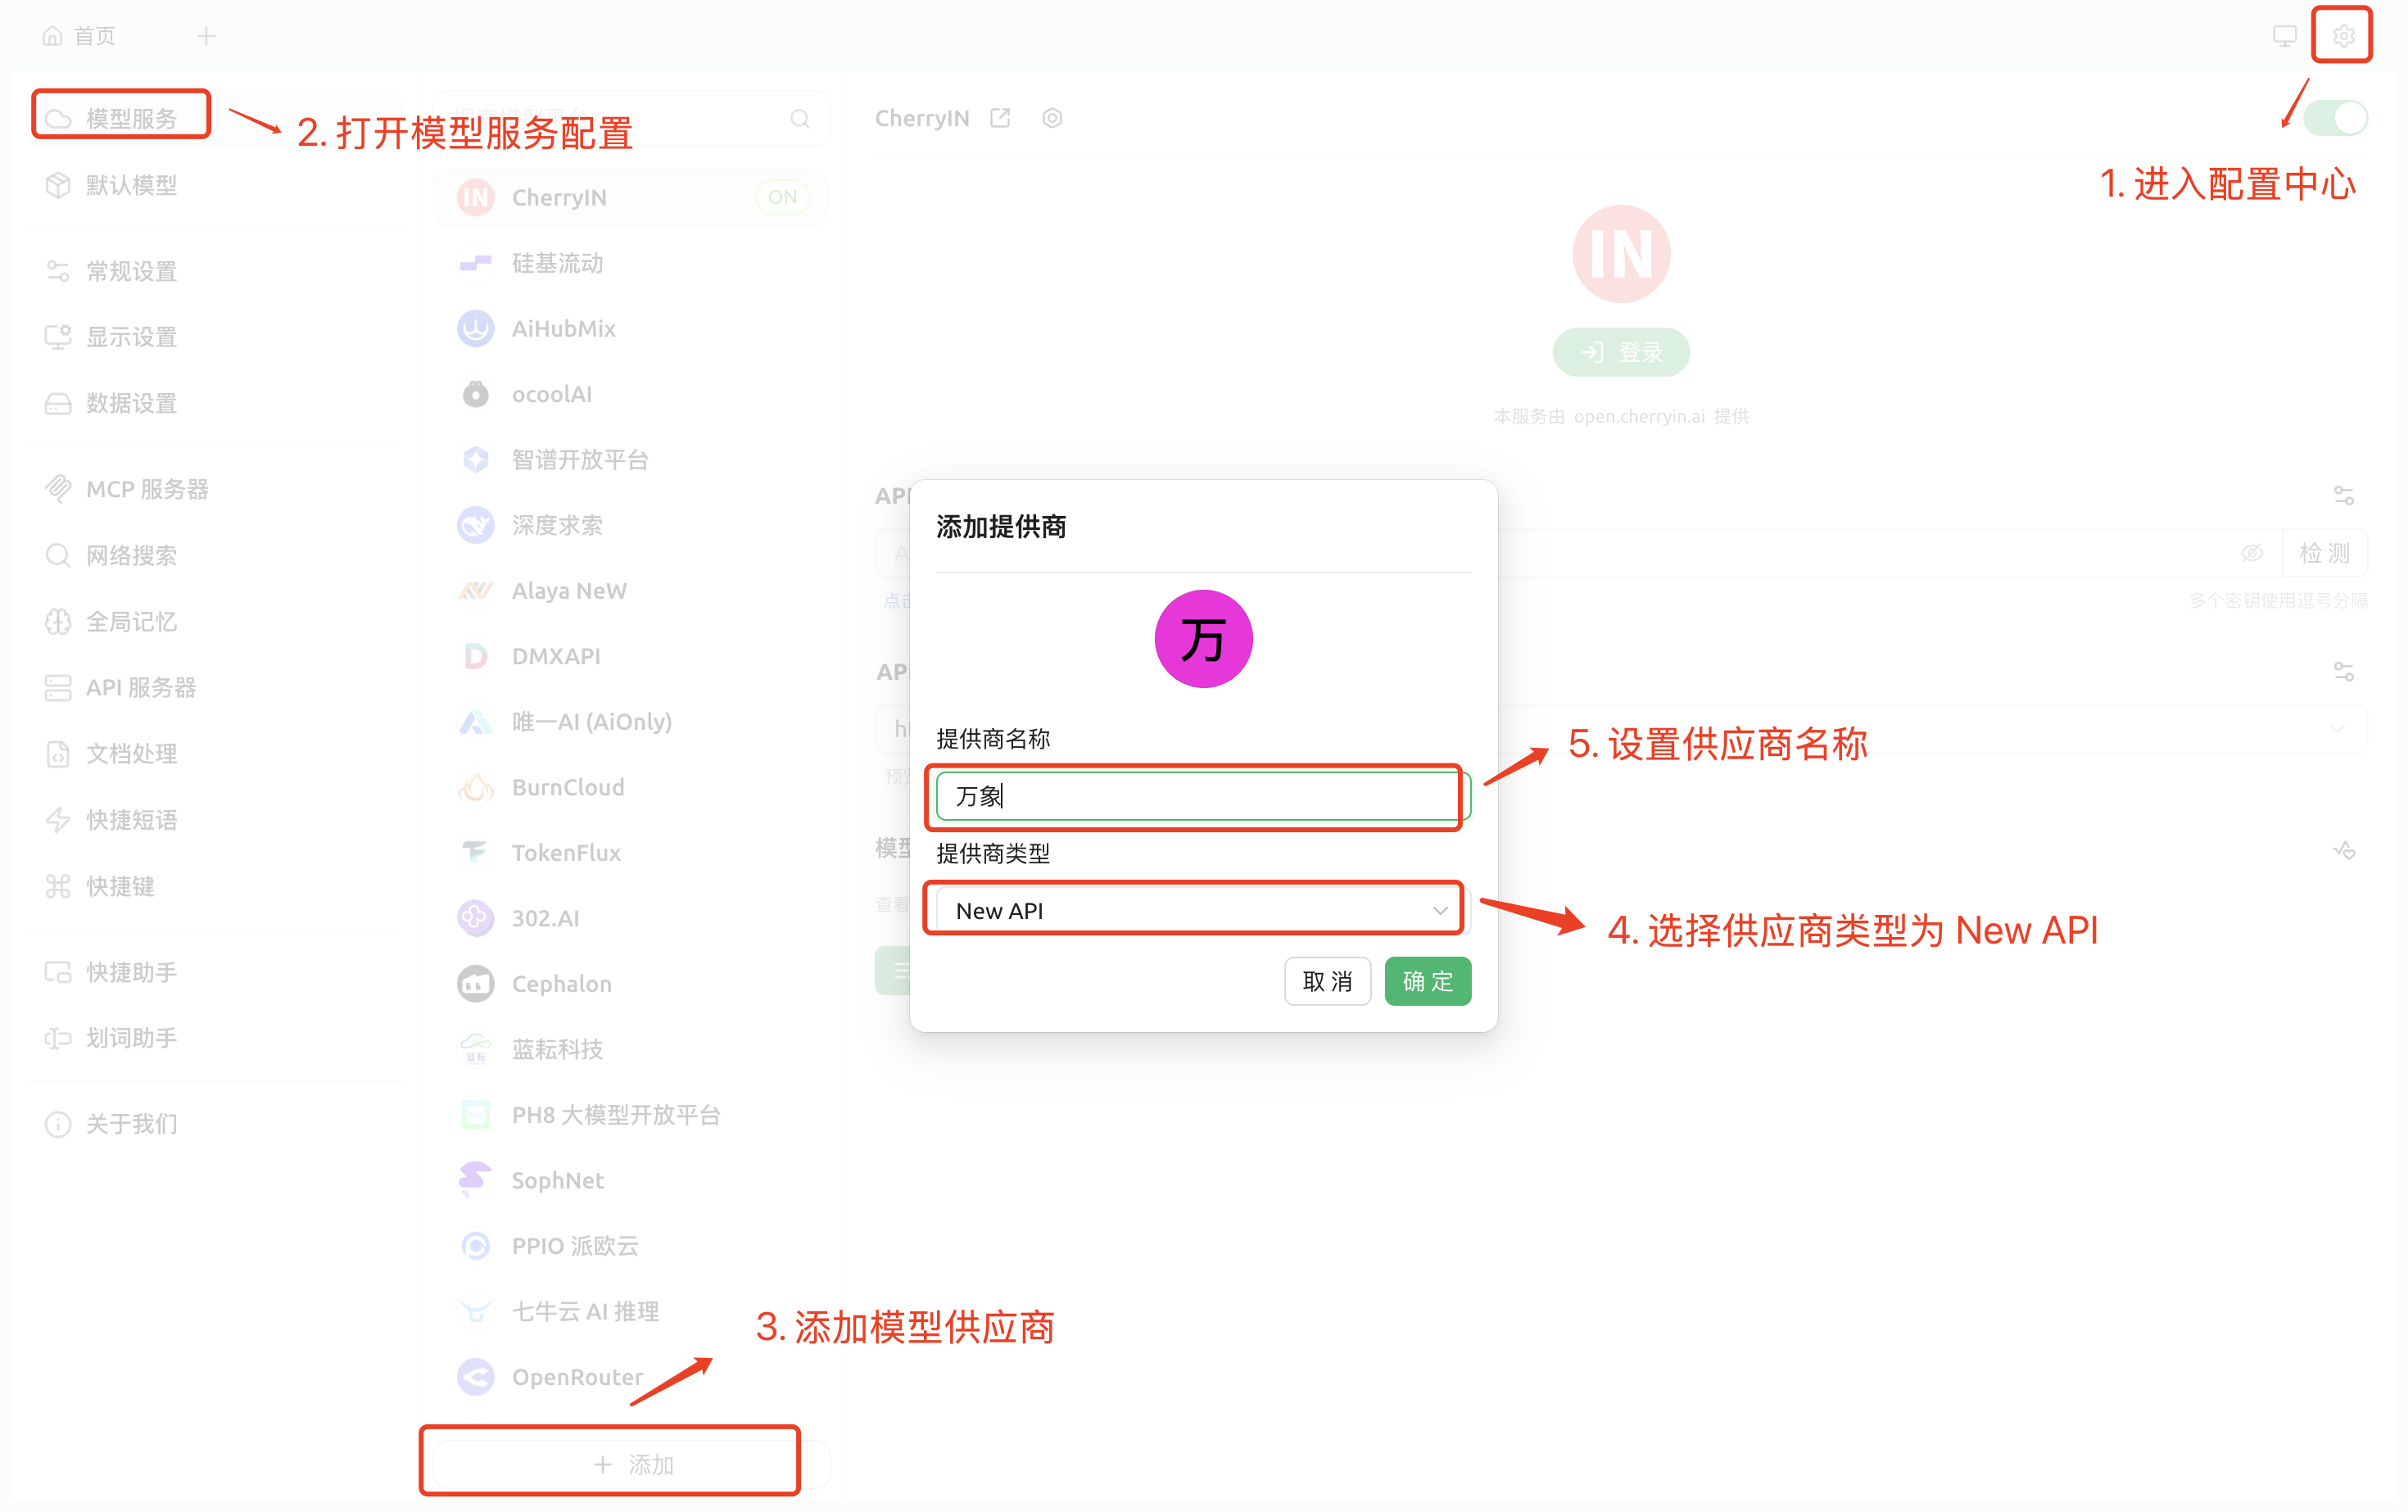Image resolution: width=2408 pixels, height=1512 pixels.
Task: Open the API key settings sliders icon
Action: point(2343,495)
